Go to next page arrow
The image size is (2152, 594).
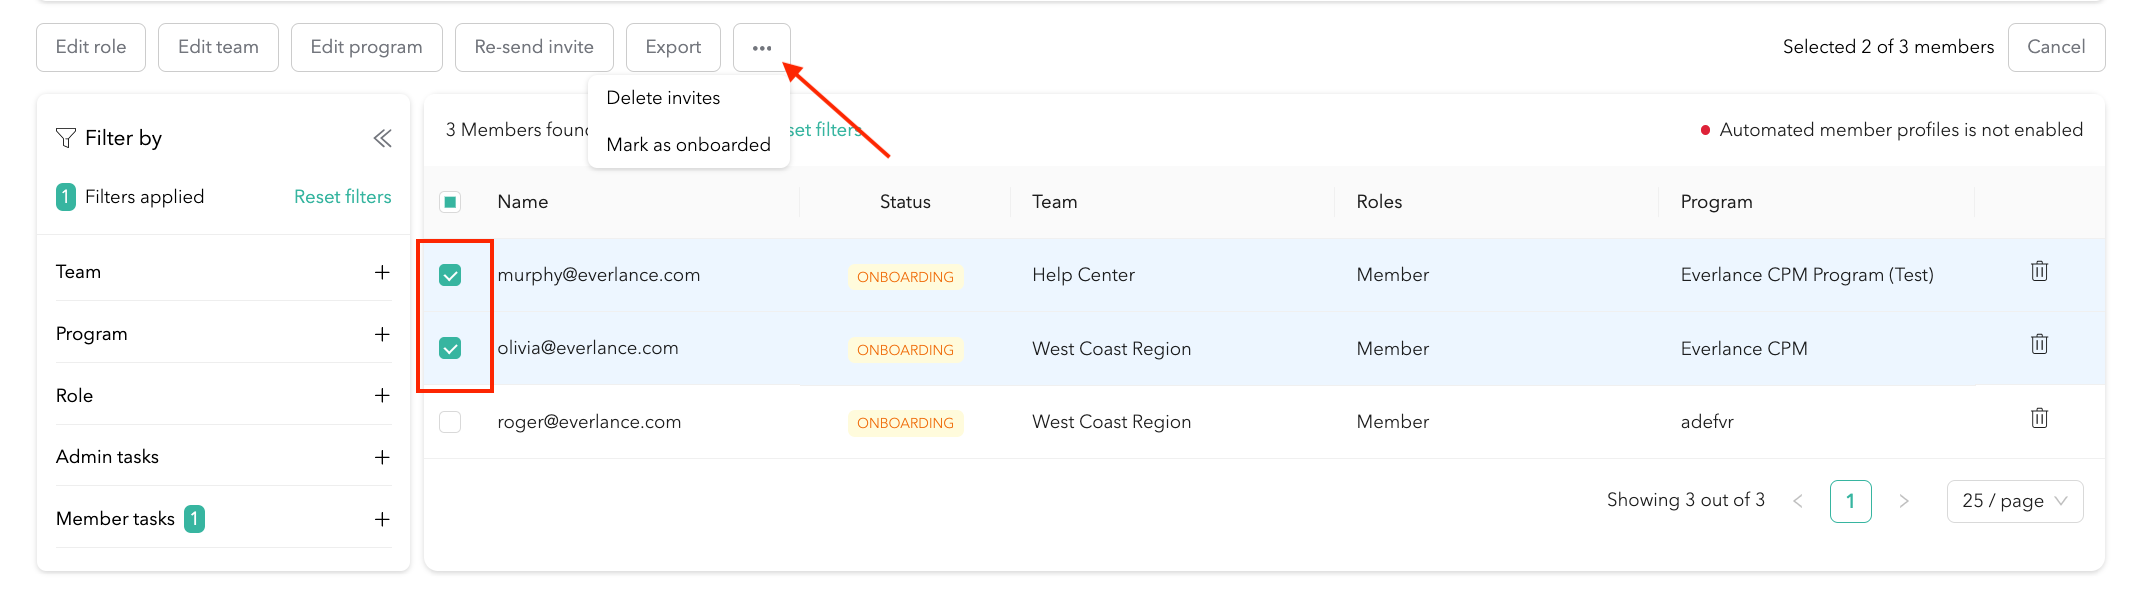[x=1903, y=501]
